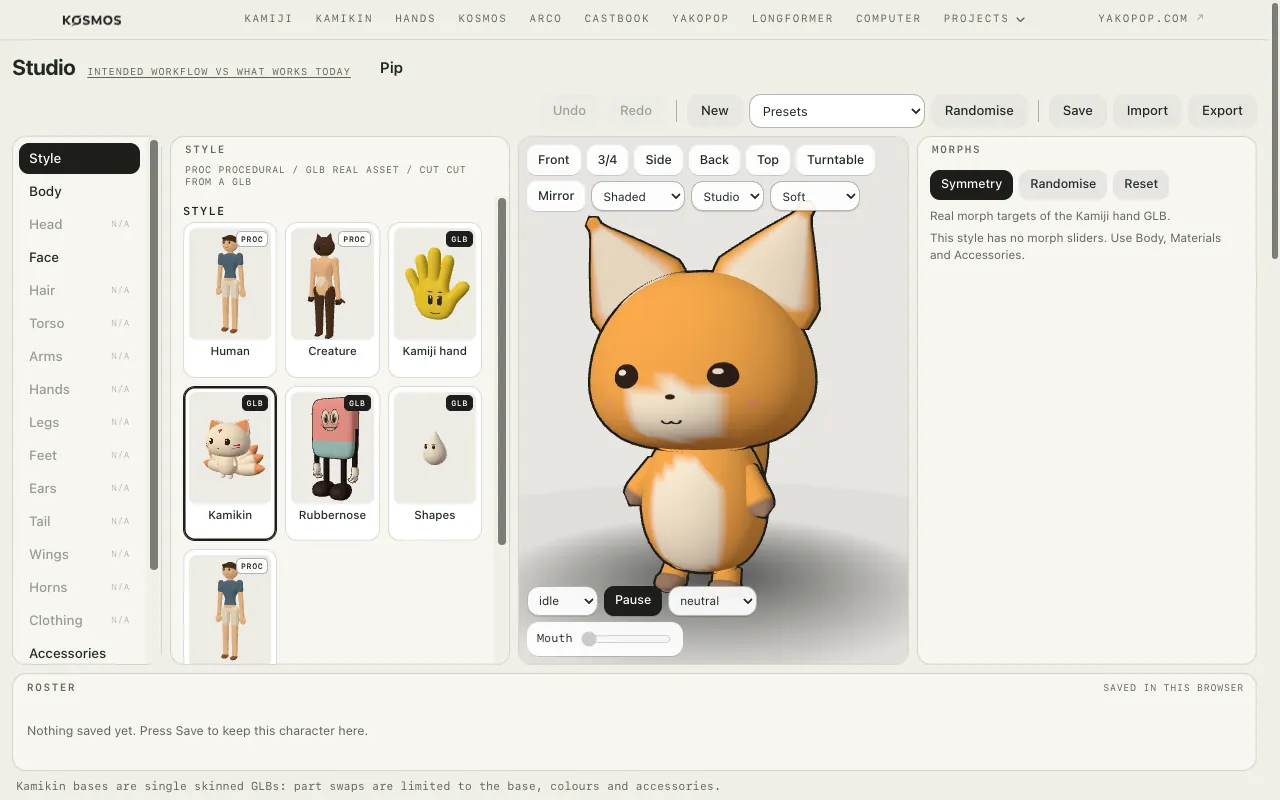This screenshot has height=800, width=1280.
Task: Open the Shaded render mode dropdown
Action: 638,196
